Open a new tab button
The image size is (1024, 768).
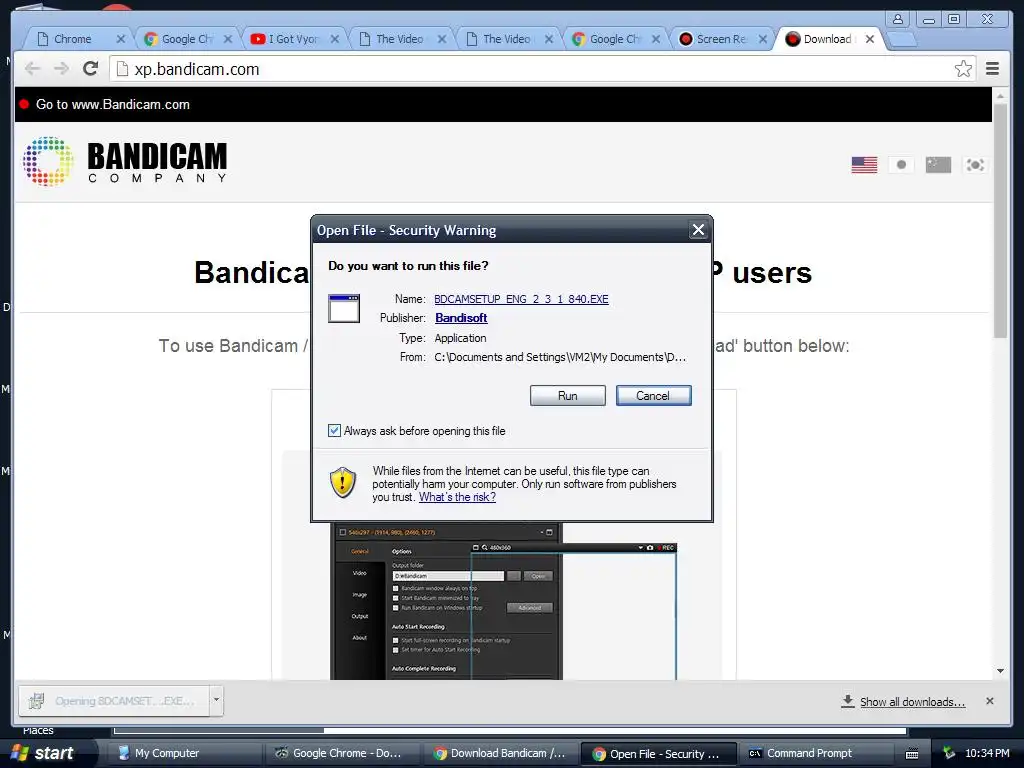click(x=903, y=40)
